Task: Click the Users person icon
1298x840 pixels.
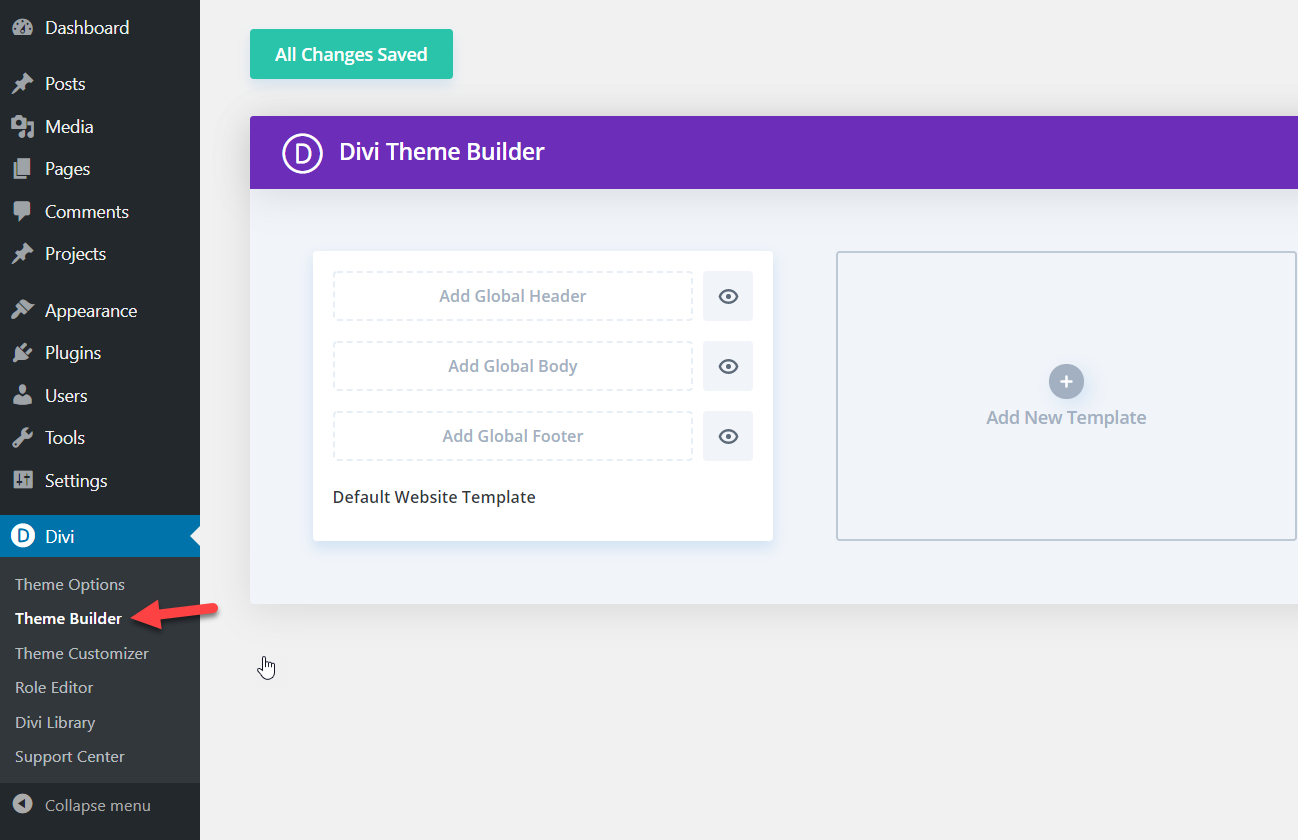Action: [x=22, y=396]
